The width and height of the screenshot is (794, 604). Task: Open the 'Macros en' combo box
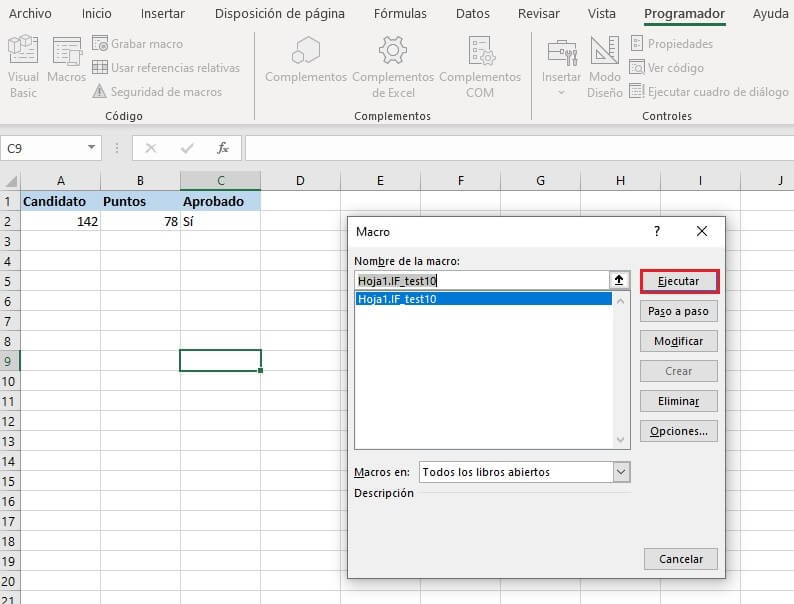[x=621, y=472]
